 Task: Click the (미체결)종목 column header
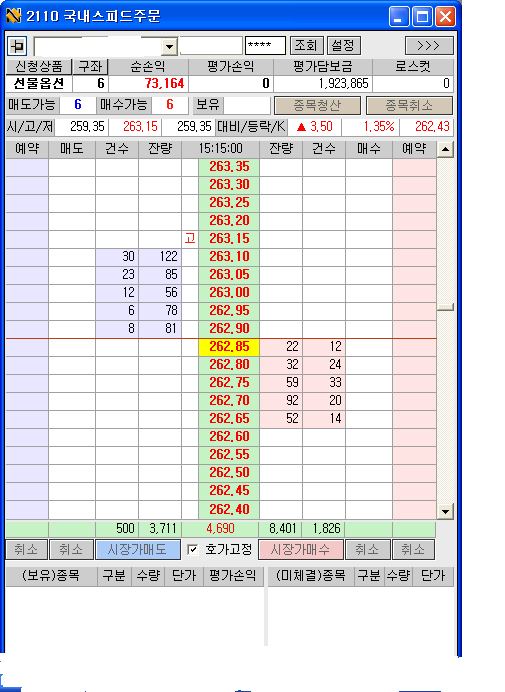pyautogui.click(x=311, y=575)
